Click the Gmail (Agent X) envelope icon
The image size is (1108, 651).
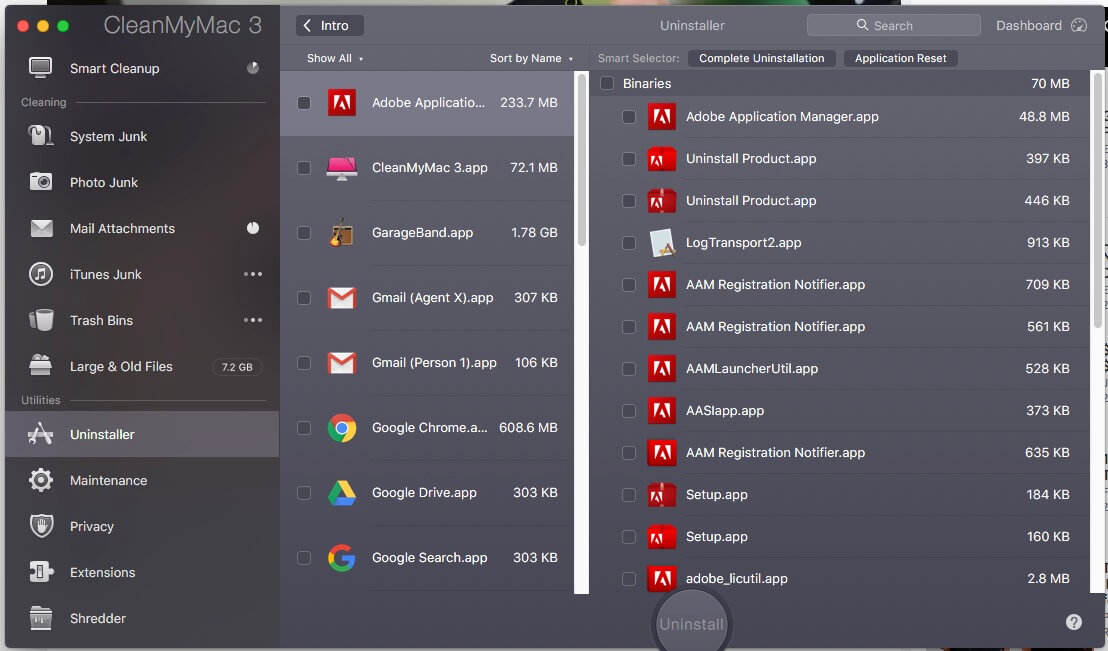pyautogui.click(x=341, y=298)
